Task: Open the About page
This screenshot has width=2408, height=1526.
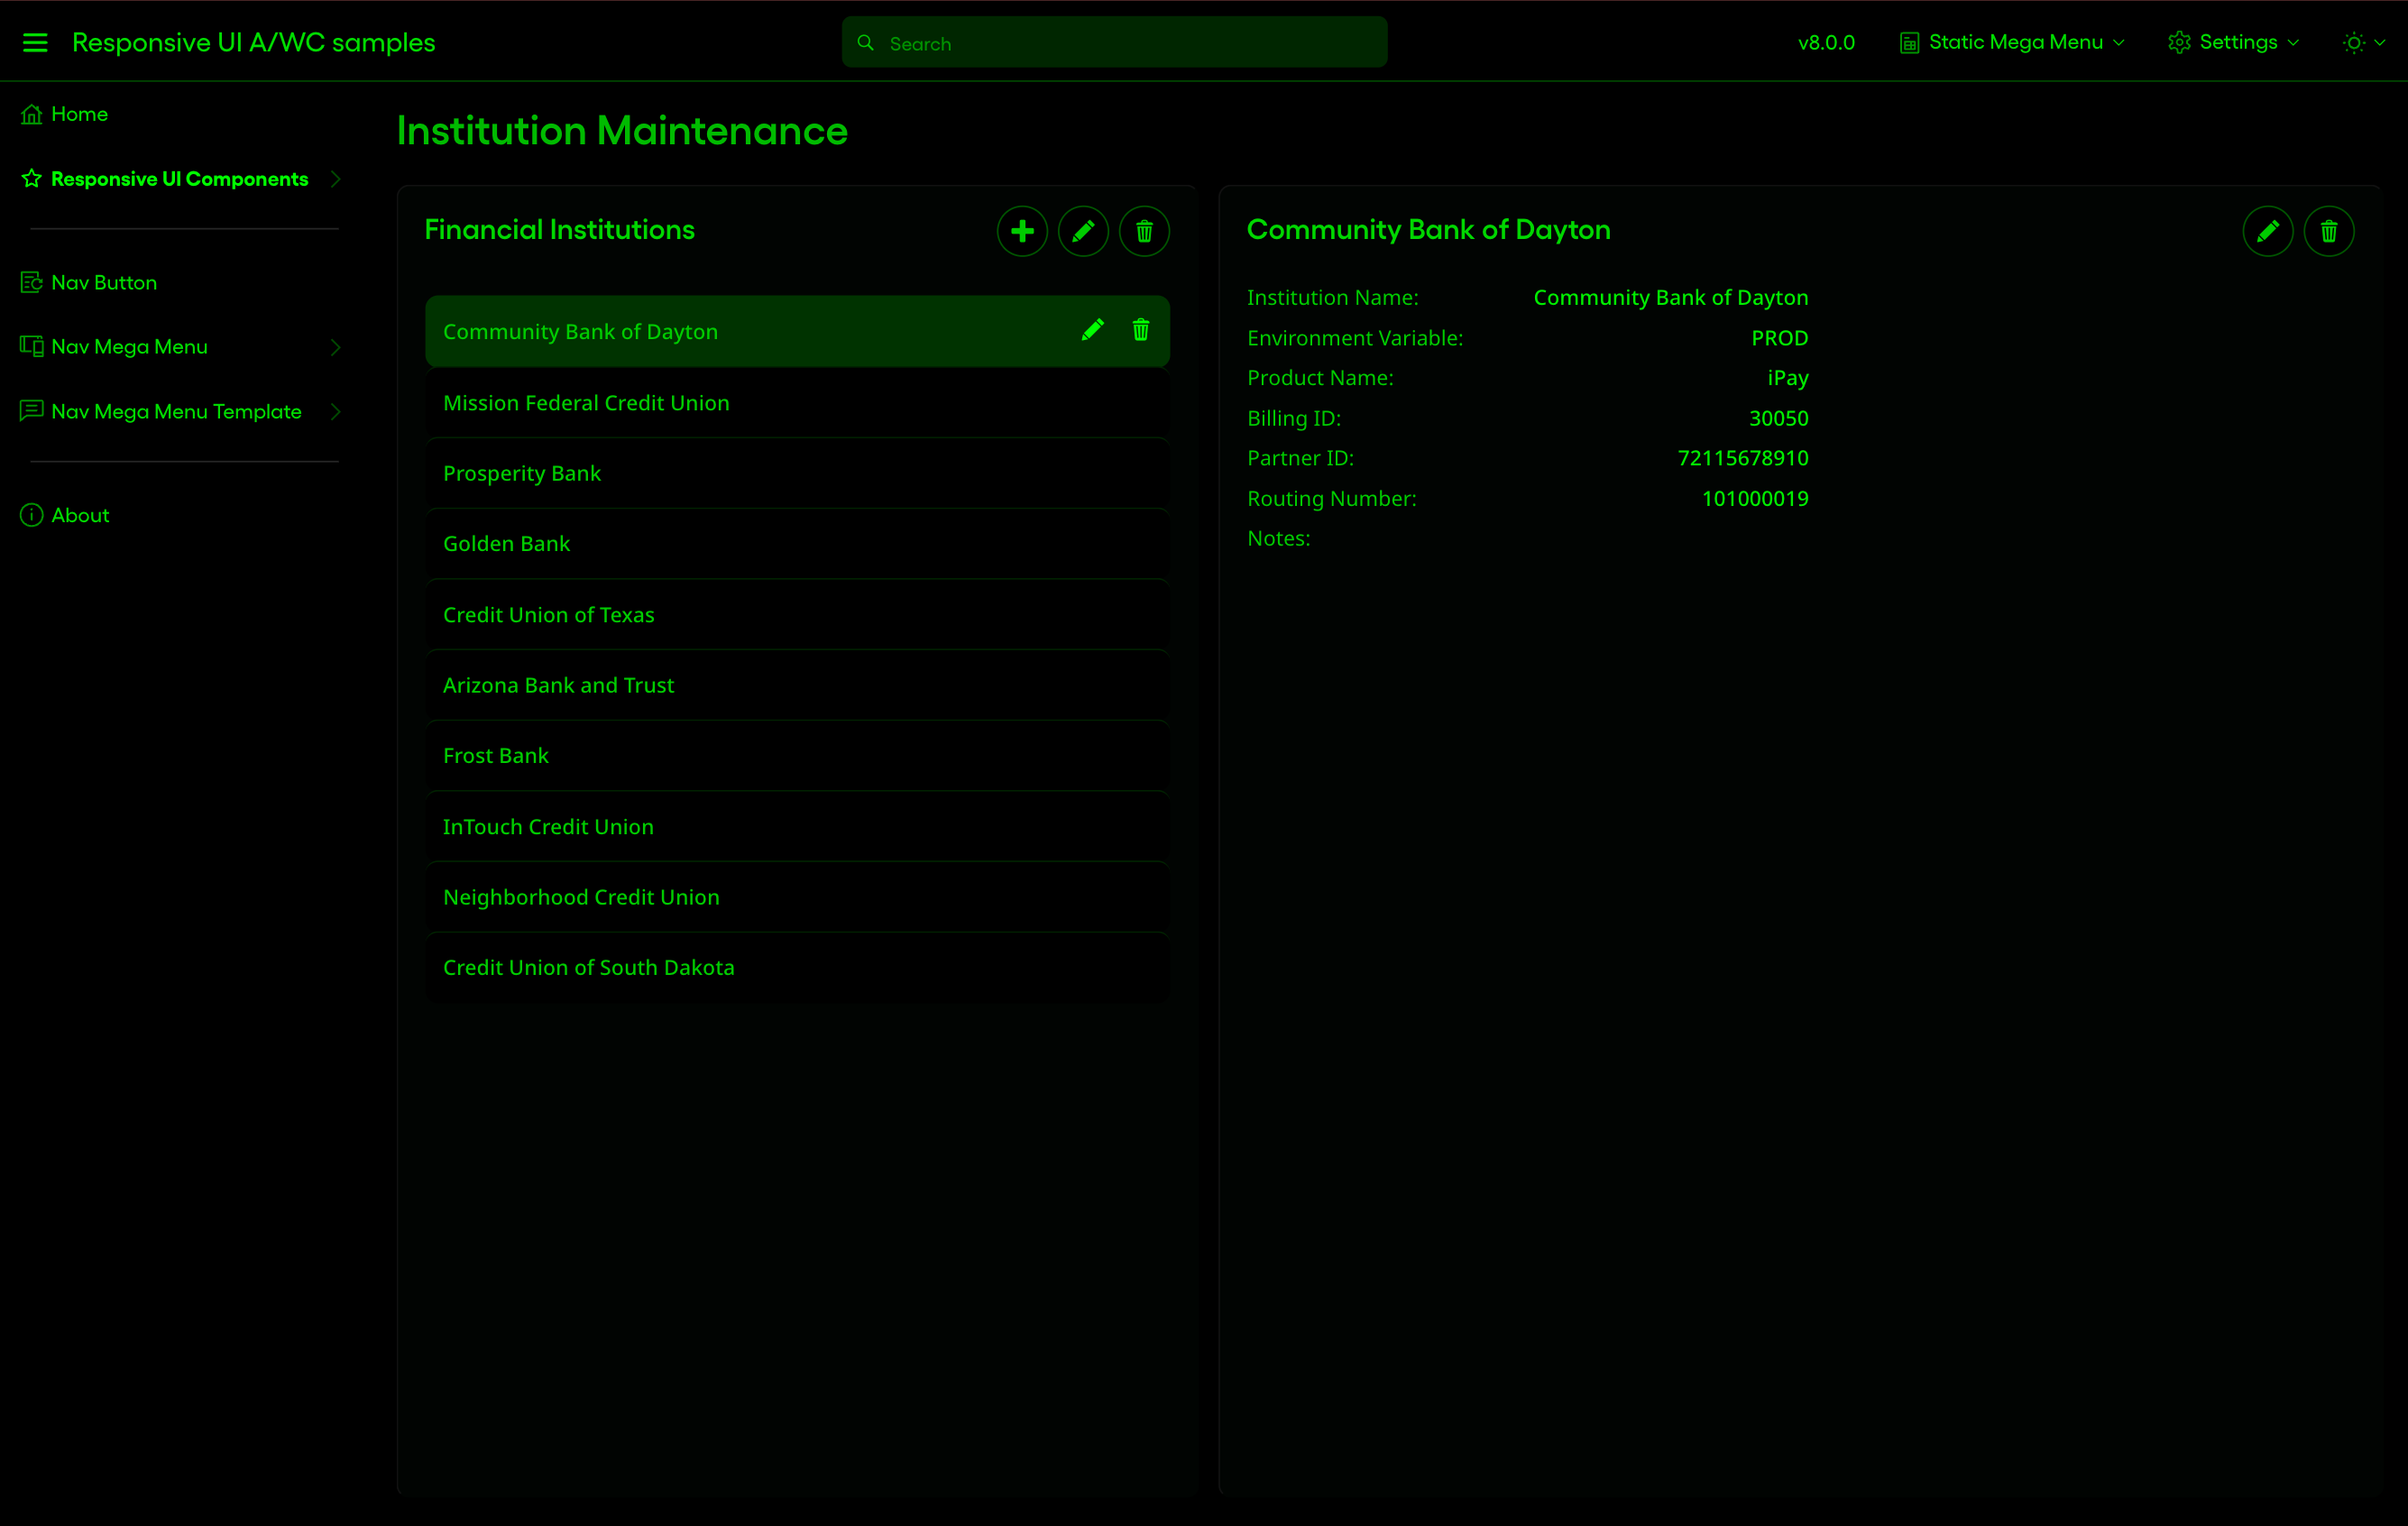Action: (x=80, y=515)
